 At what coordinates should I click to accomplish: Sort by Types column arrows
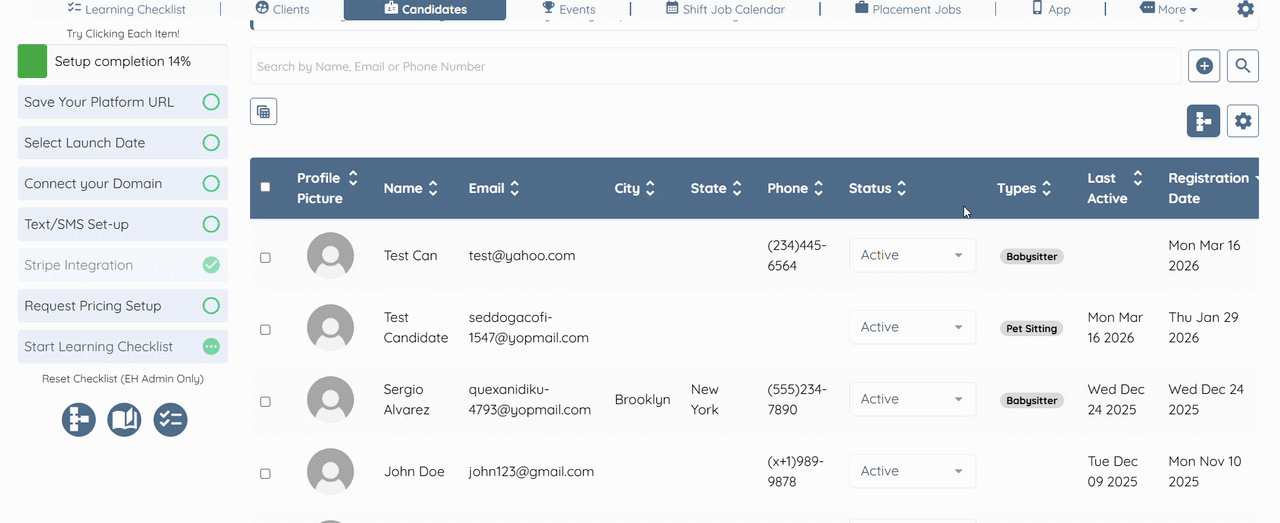click(x=1046, y=188)
